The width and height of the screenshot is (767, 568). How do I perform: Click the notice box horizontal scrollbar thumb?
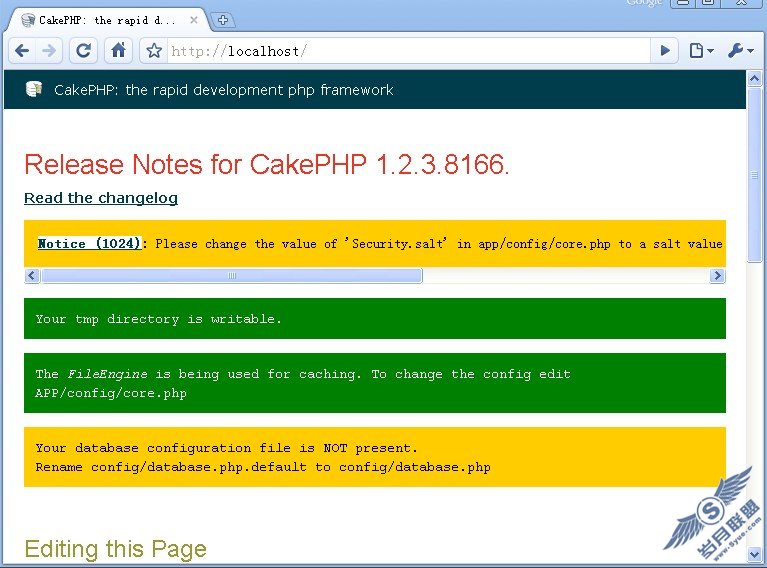pyautogui.click(x=232, y=275)
